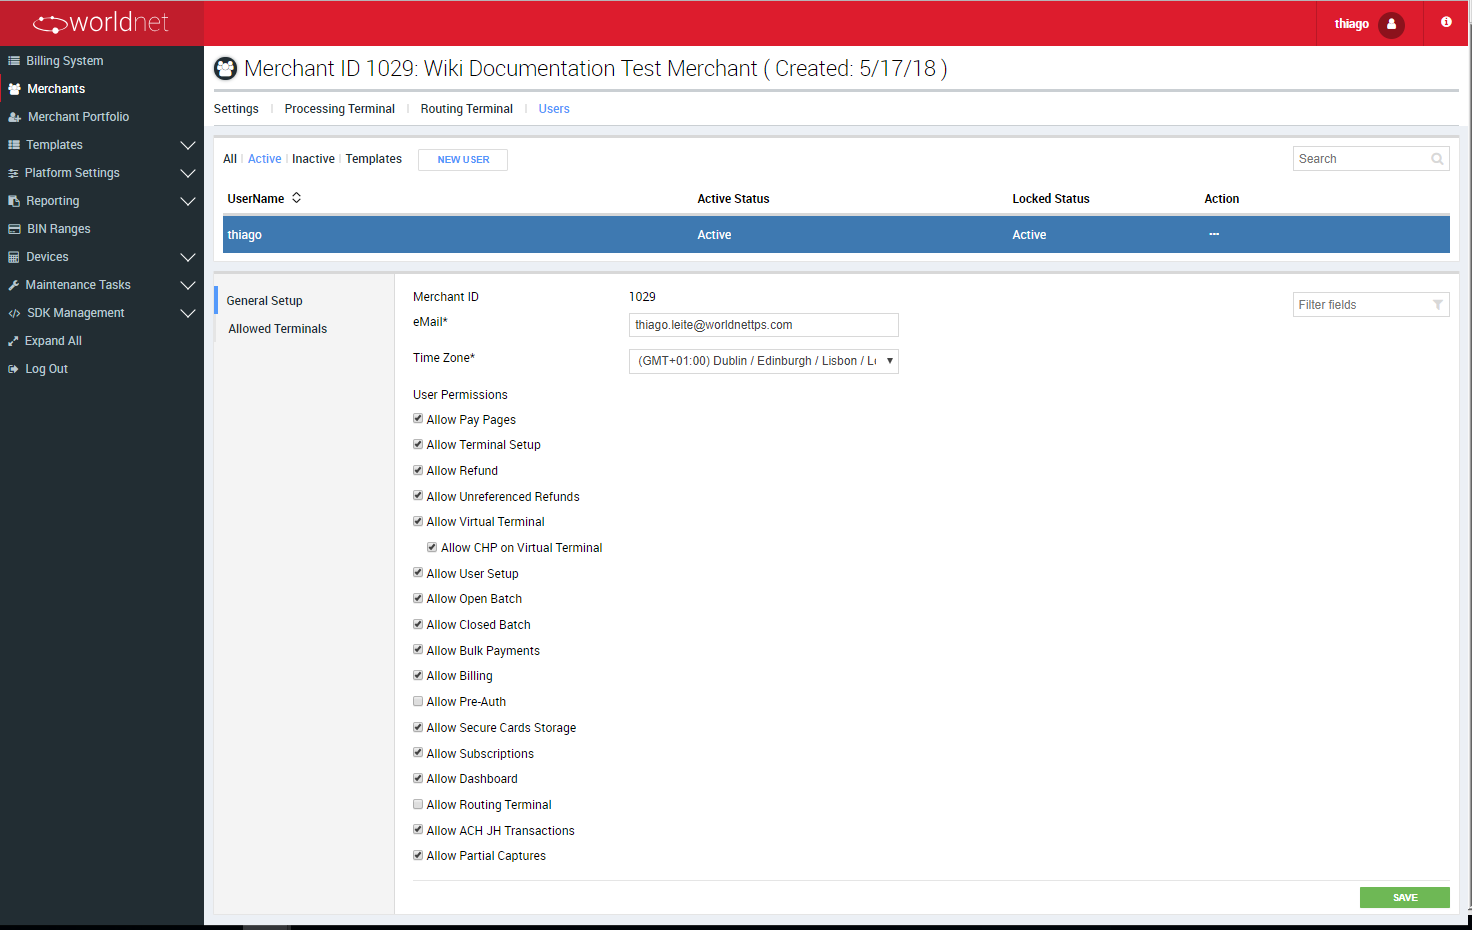Open the thiago account menu in header
The height and width of the screenshot is (930, 1472).
[x=1369, y=23]
